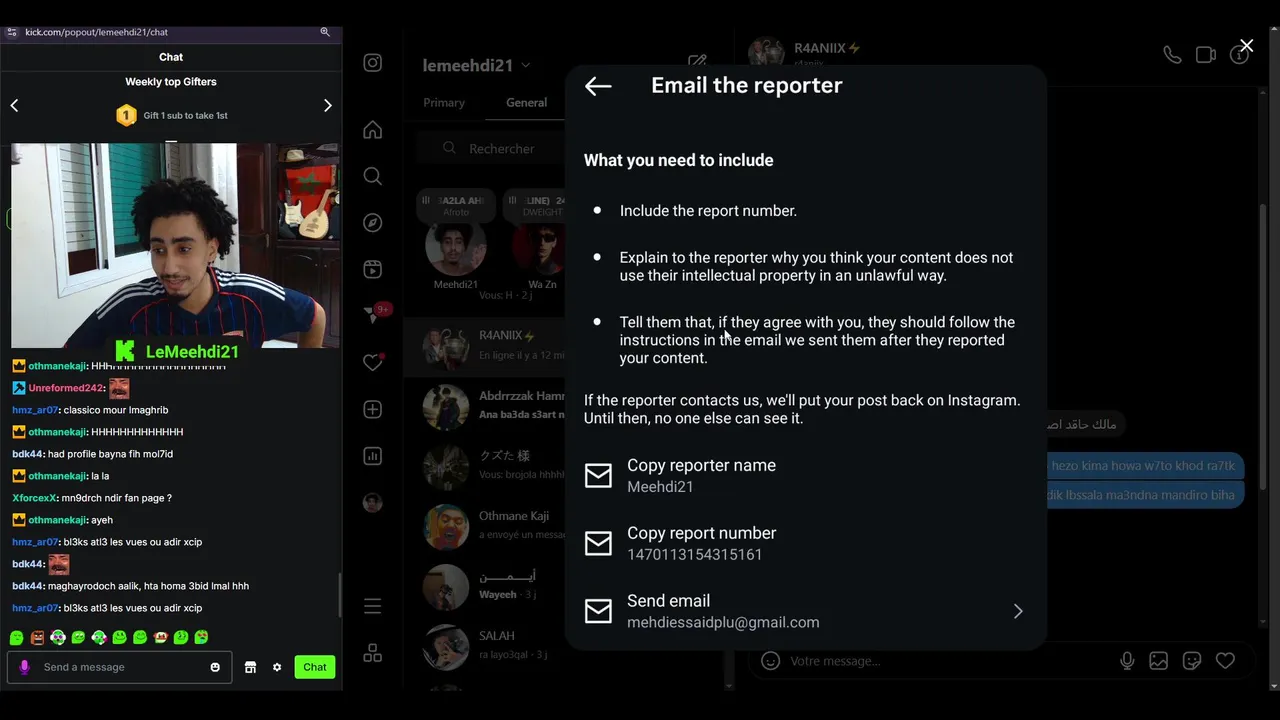The image size is (1280, 720).
Task: Click the green Chat send button
Action: tap(315, 667)
